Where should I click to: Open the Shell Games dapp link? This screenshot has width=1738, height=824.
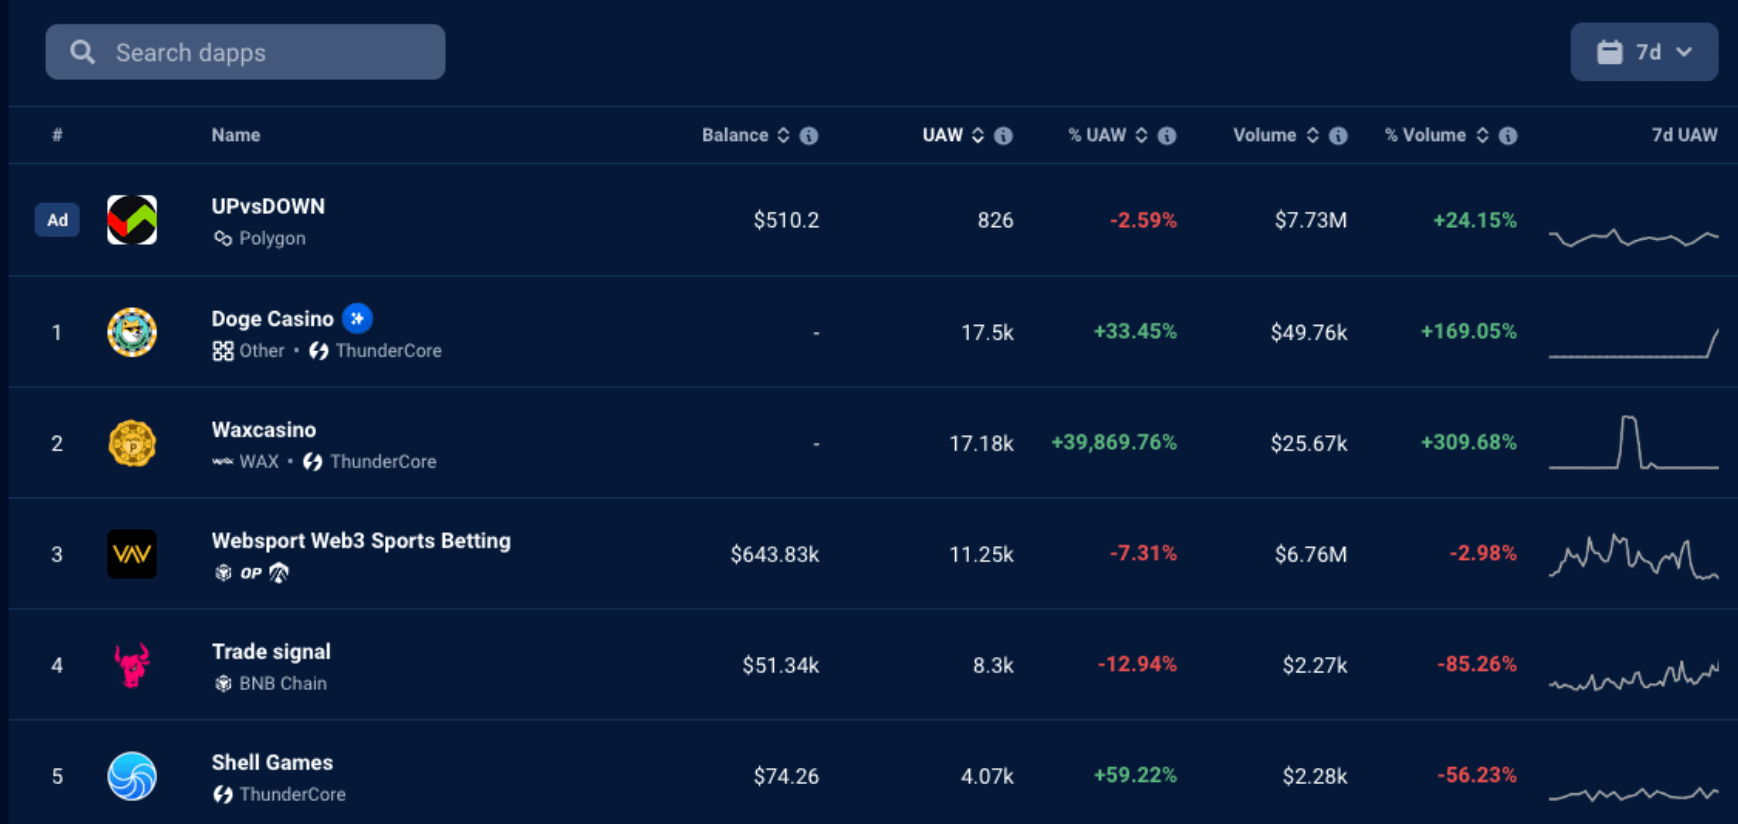pyautogui.click(x=272, y=763)
